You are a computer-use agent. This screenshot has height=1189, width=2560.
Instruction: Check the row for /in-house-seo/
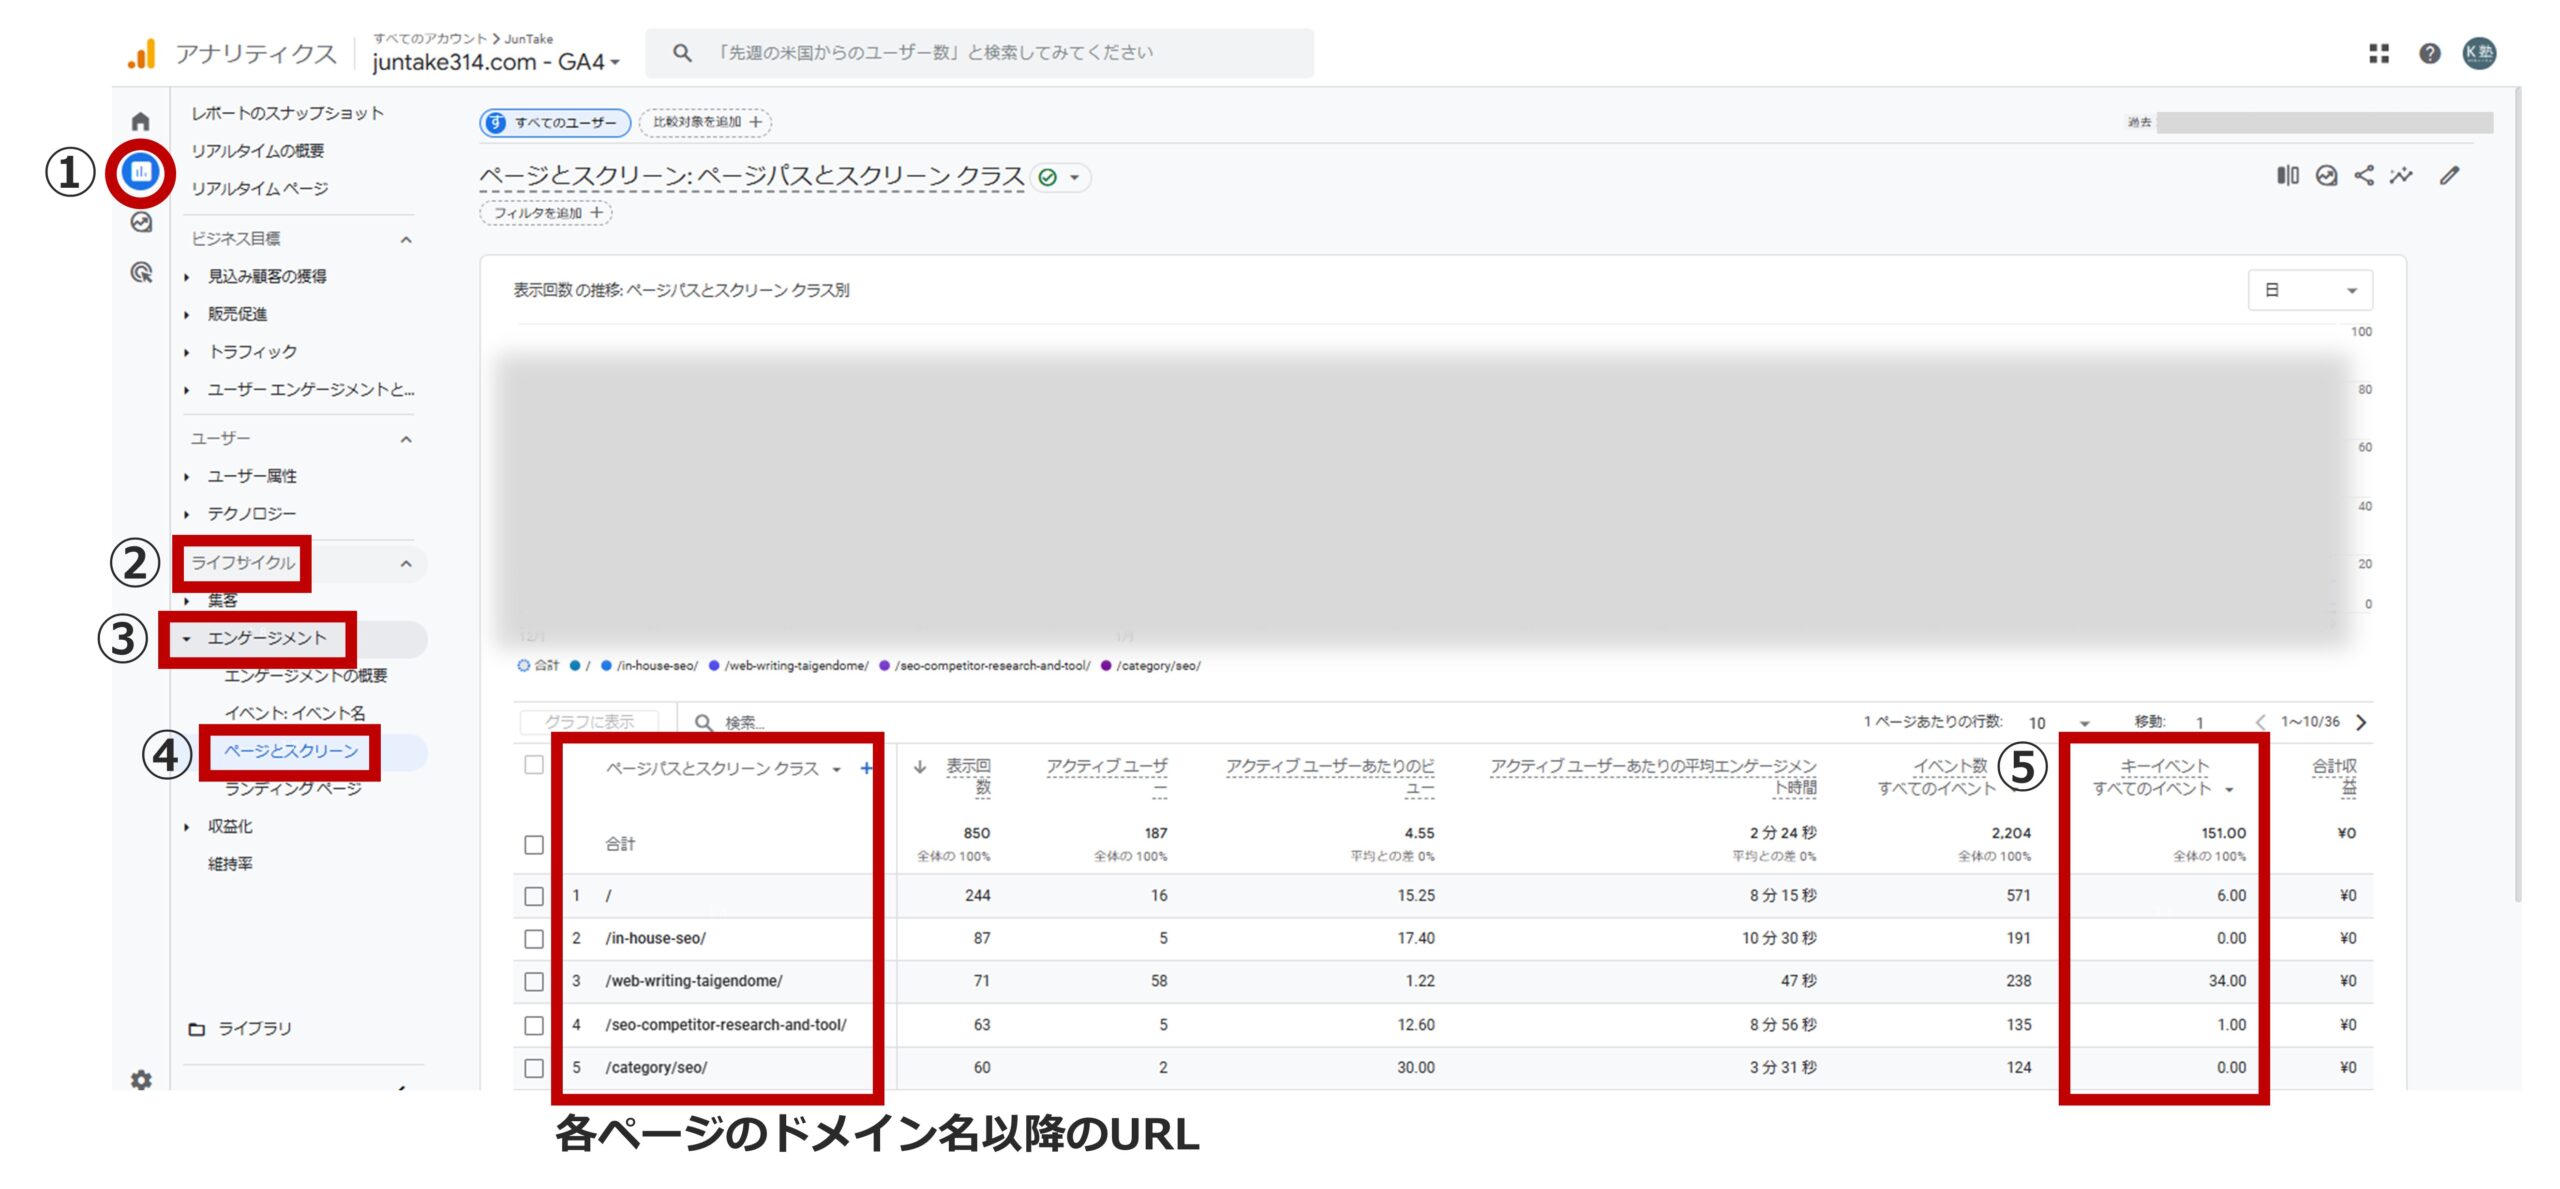click(535, 938)
